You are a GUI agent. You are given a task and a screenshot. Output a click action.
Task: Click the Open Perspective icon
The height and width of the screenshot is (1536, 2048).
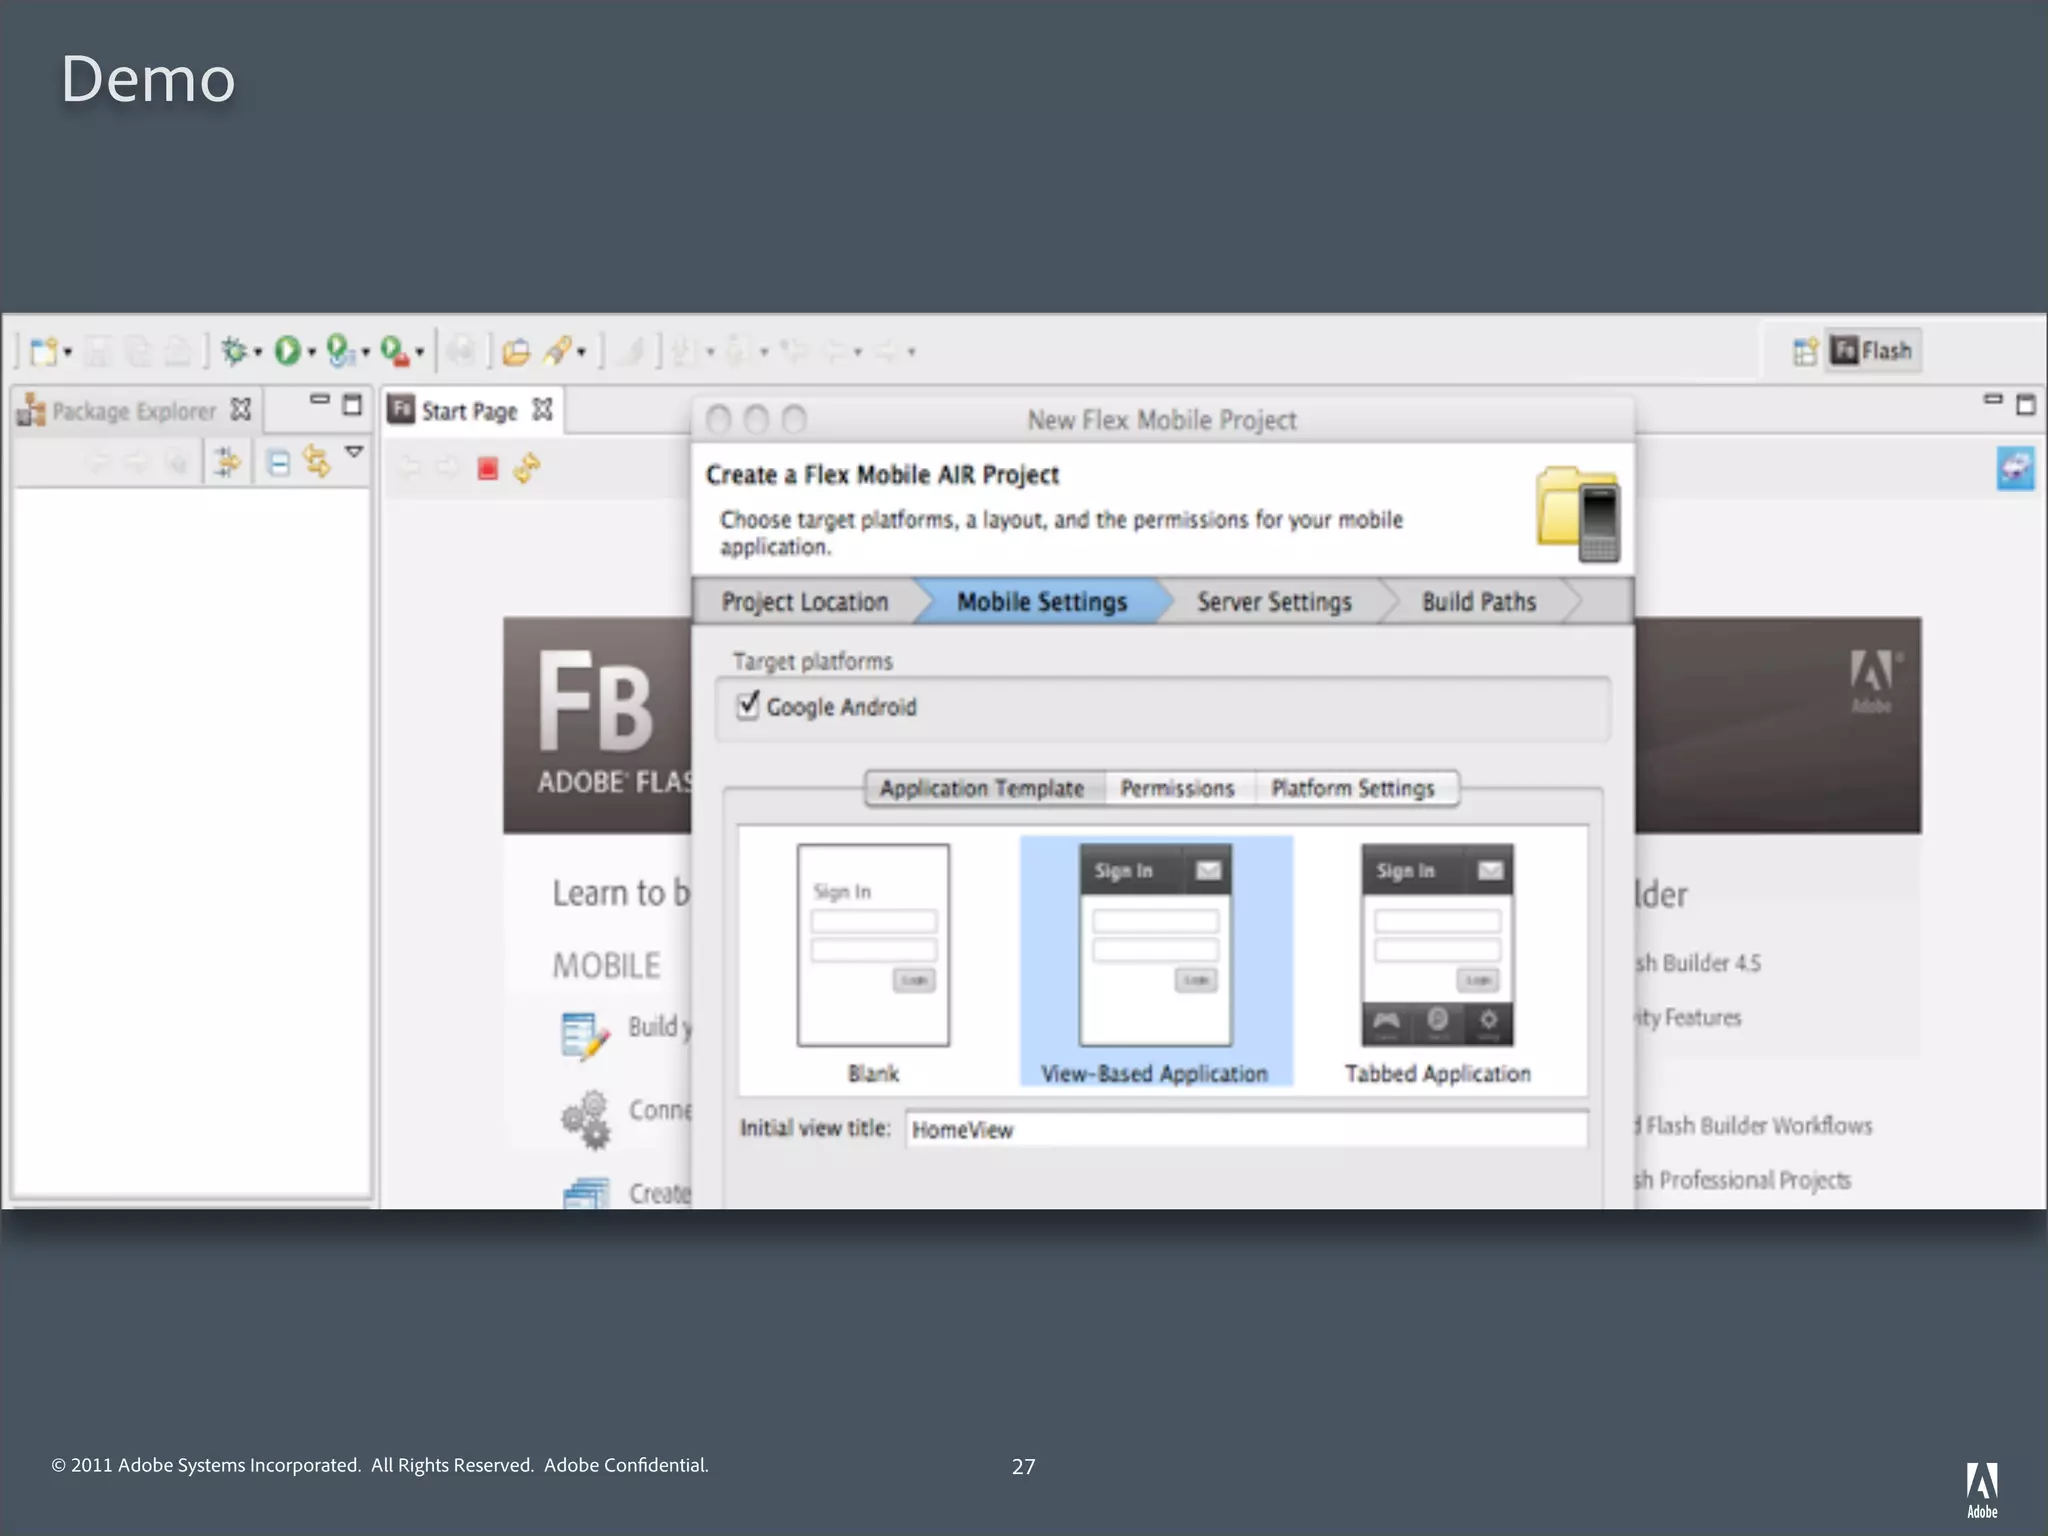(1805, 351)
